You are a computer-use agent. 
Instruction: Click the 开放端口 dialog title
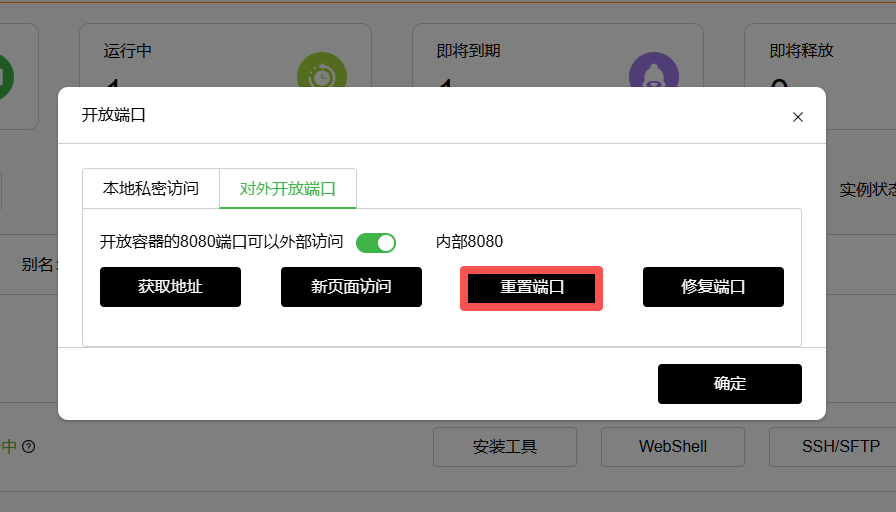tap(114, 115)
